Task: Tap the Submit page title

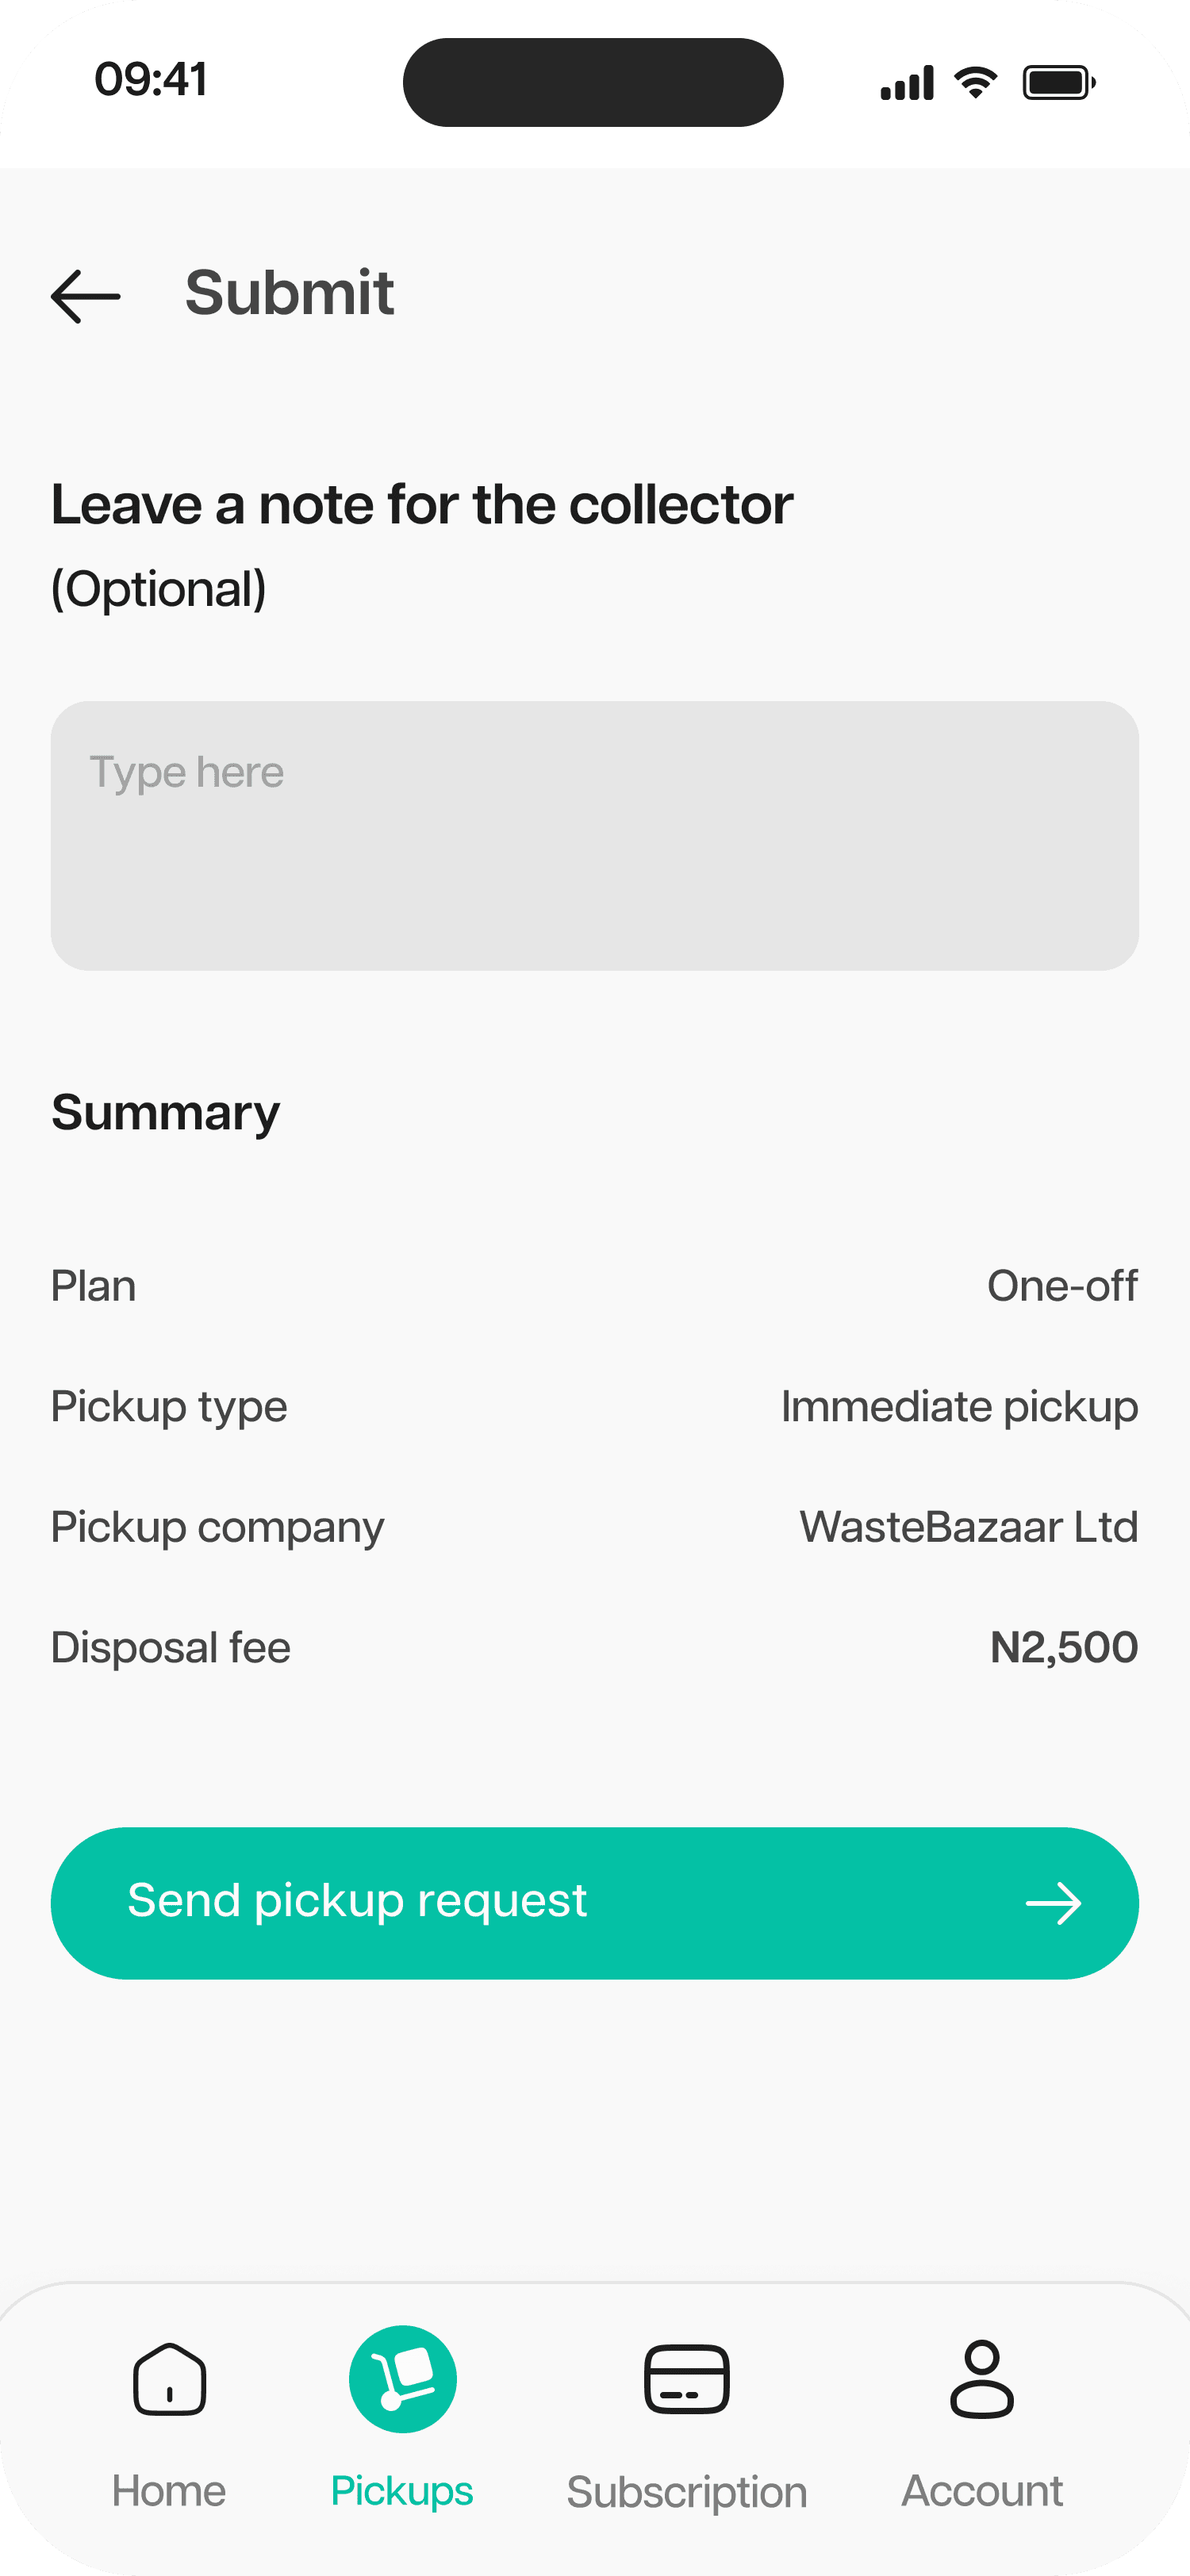Action: coord(290,293)
